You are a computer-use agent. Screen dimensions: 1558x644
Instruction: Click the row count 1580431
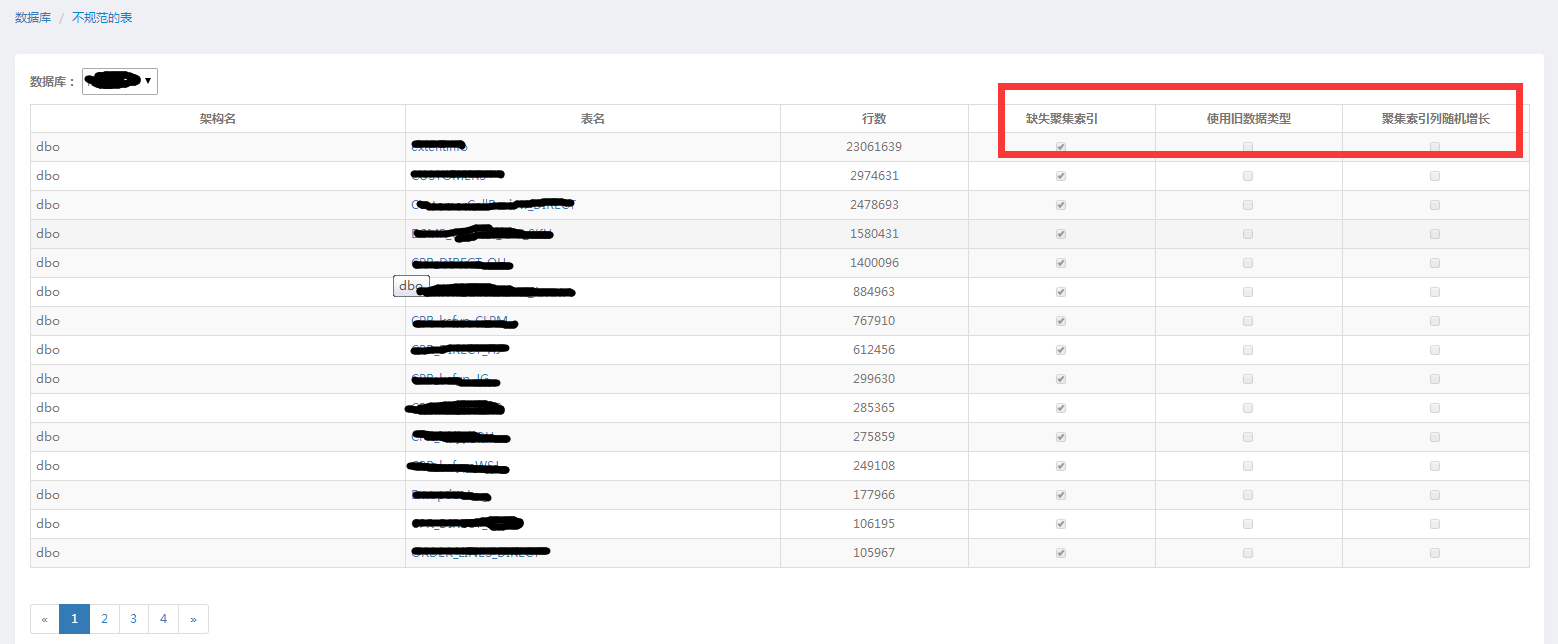(x=874, y=234)
